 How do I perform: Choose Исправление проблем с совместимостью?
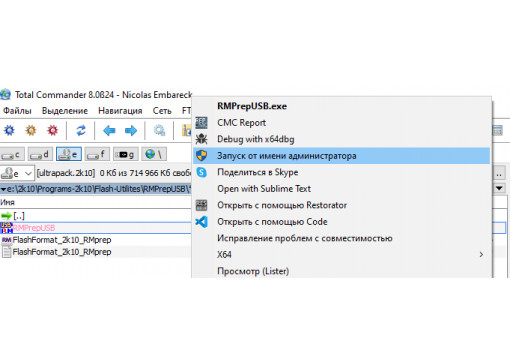pos(342,238)
